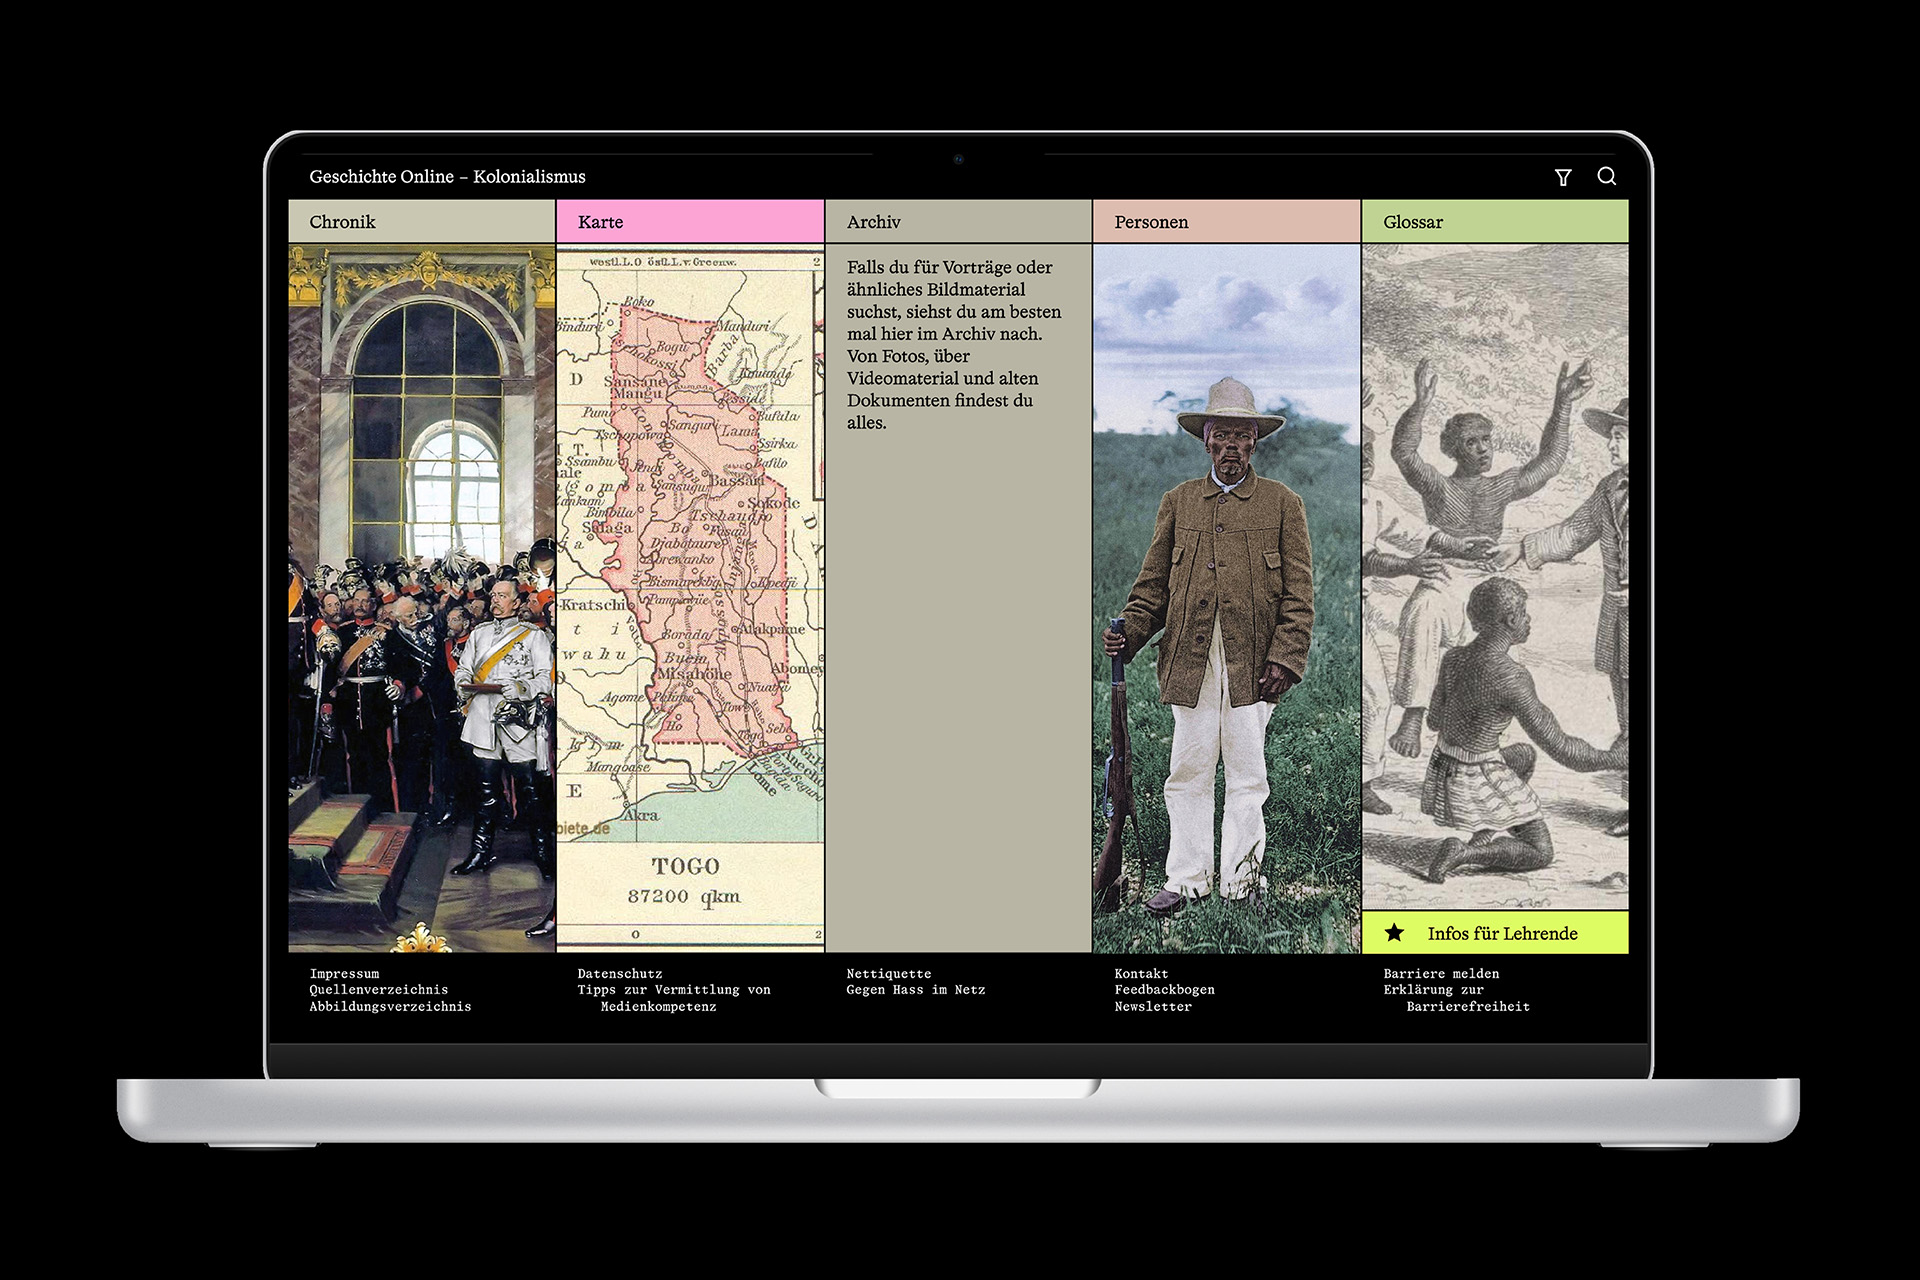This screenshot has width=1920, height=1280.
Task: Open the Glossar tab
Action: point(1495,221)
